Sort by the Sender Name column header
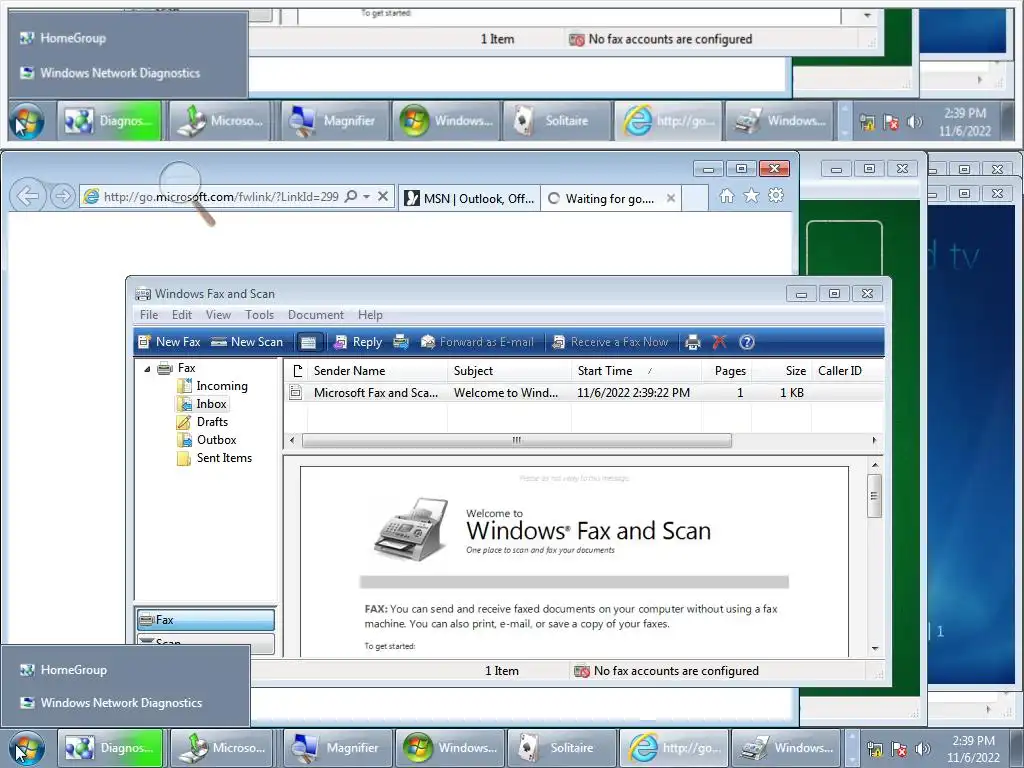This screenshot has width=1024, height=768. (378, 371)
